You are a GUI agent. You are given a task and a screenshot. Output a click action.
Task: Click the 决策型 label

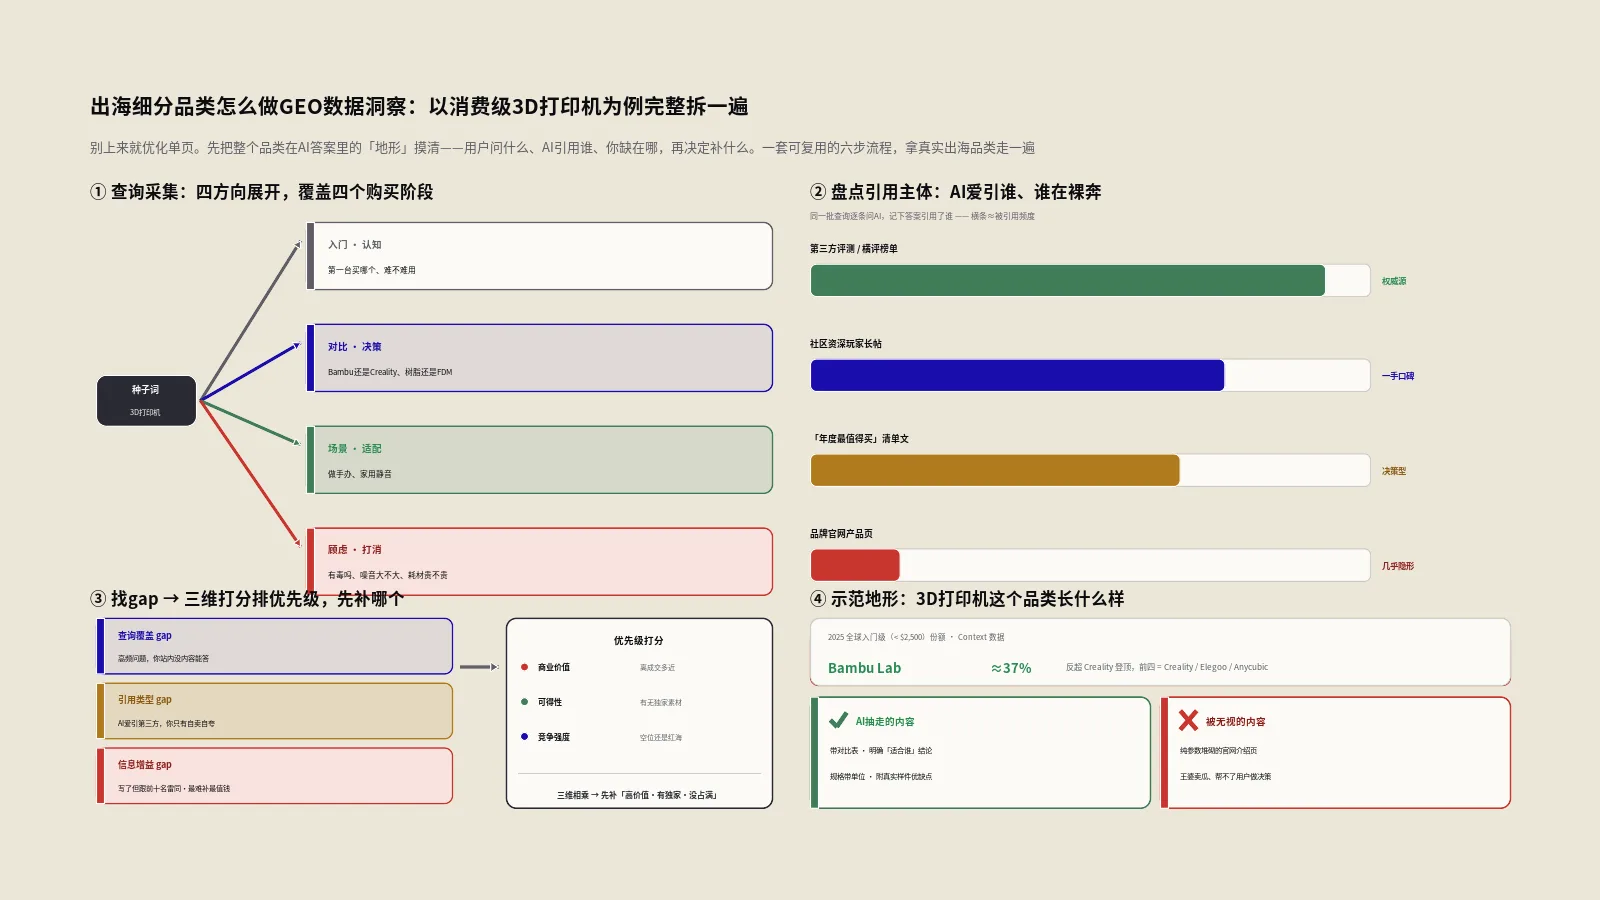point(1394,471)
